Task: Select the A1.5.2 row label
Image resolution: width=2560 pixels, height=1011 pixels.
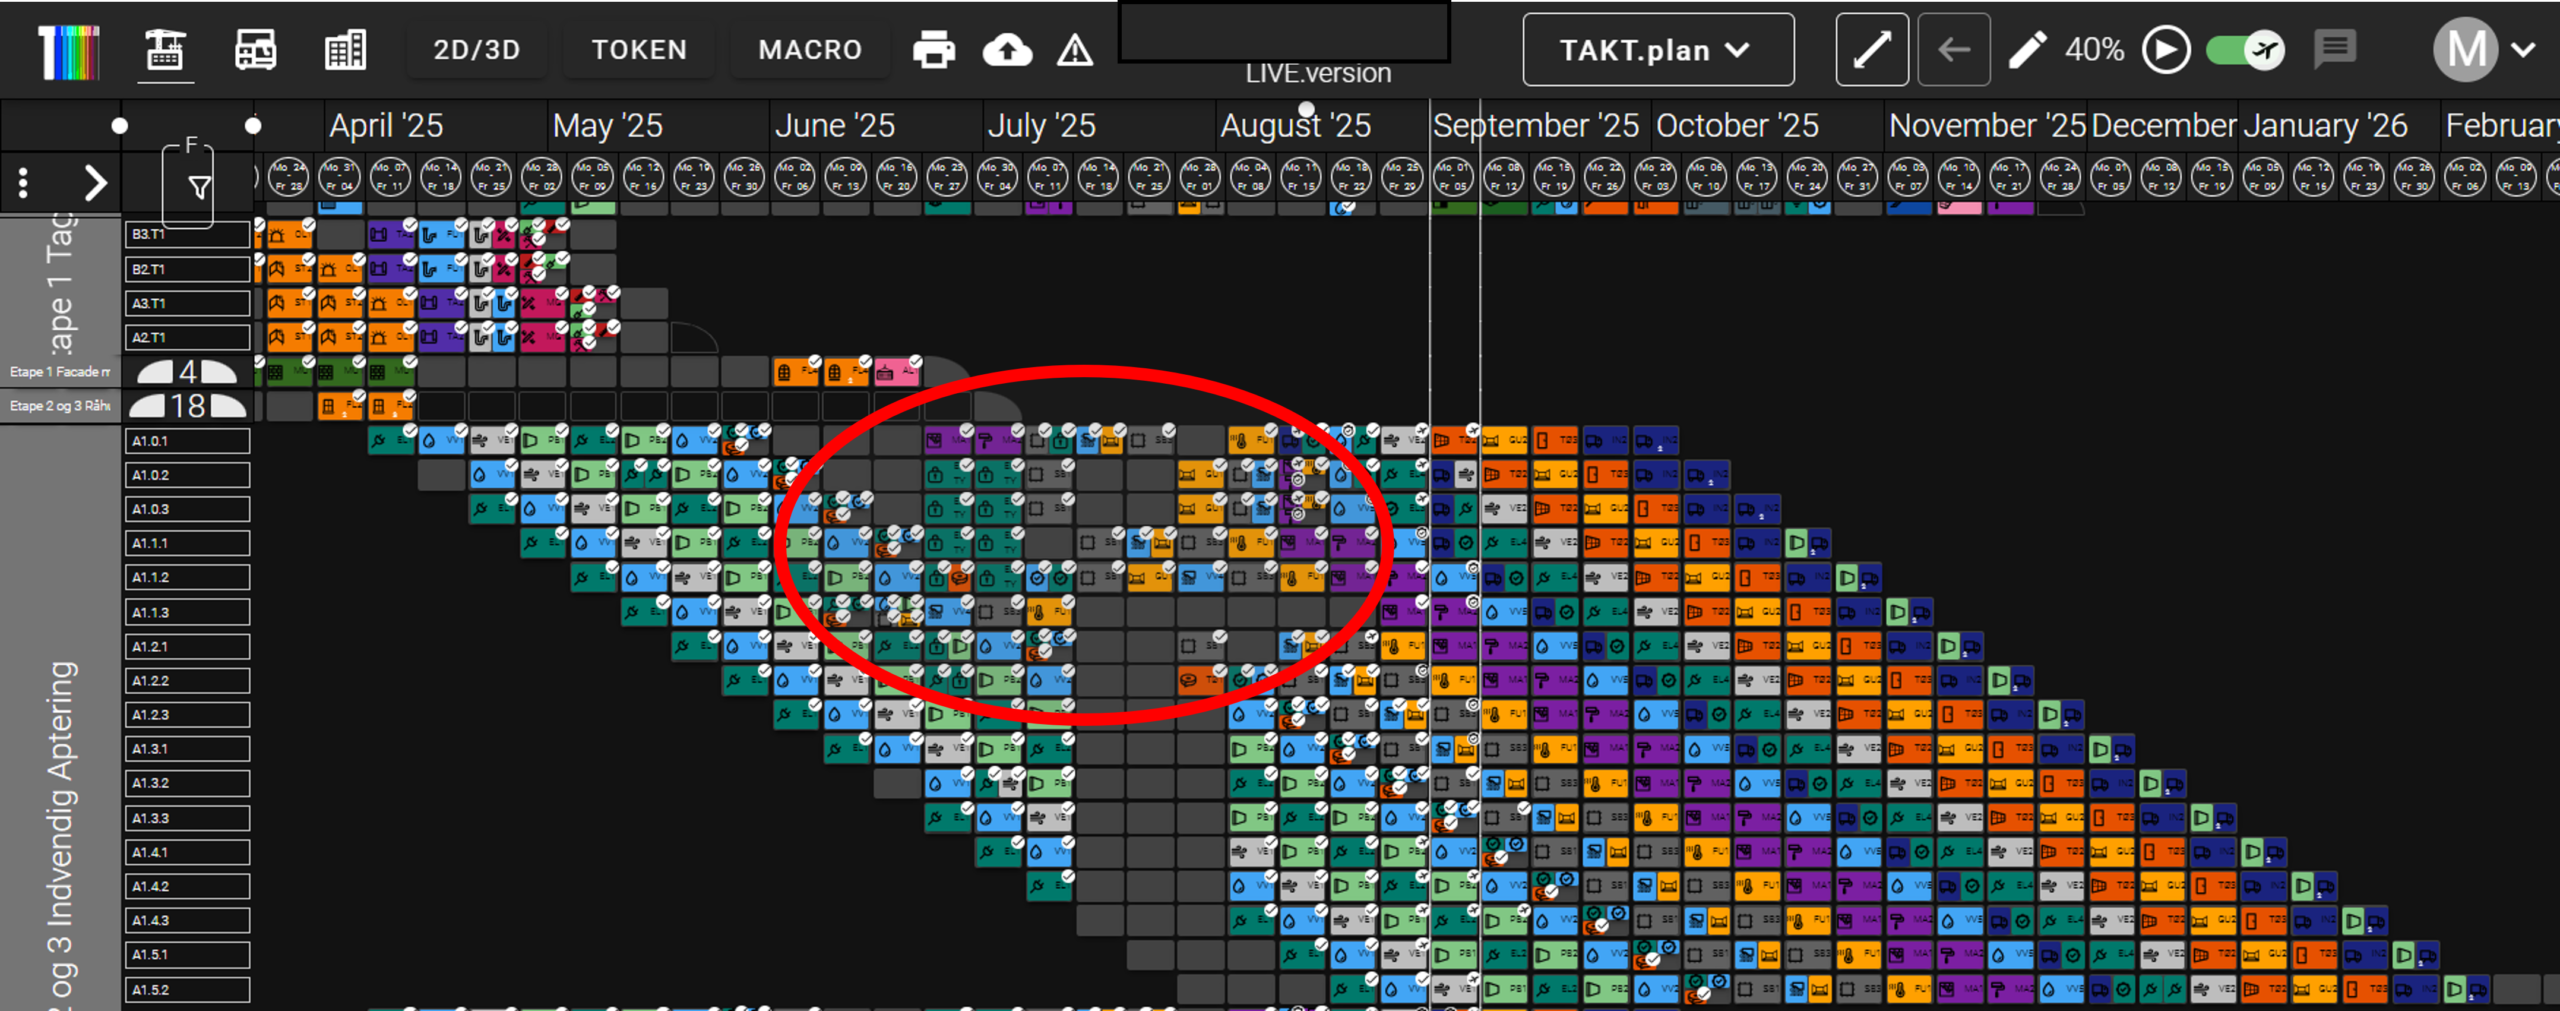Action: (187, 989)
